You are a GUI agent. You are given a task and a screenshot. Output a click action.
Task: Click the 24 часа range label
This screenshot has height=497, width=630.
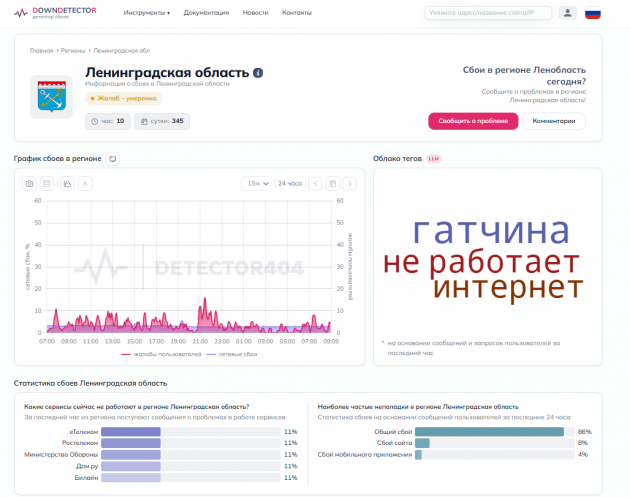(x=290, y=184)
